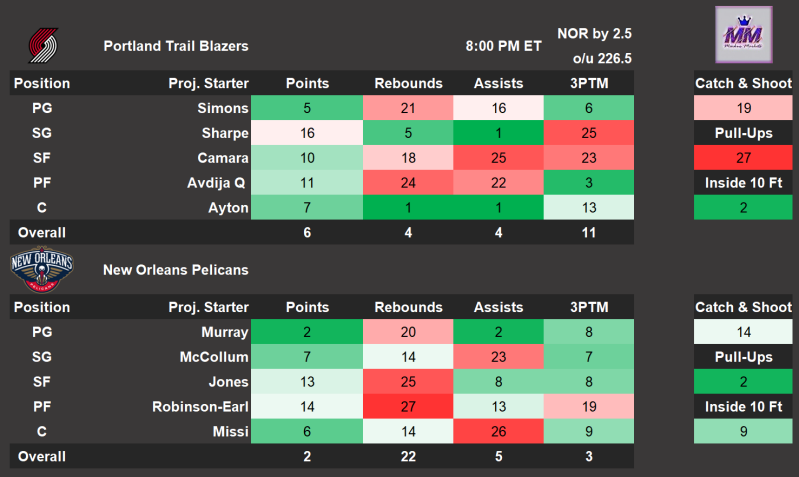
Task: Click McCollum's name in the Pelicans table
Action: [213, 356]
